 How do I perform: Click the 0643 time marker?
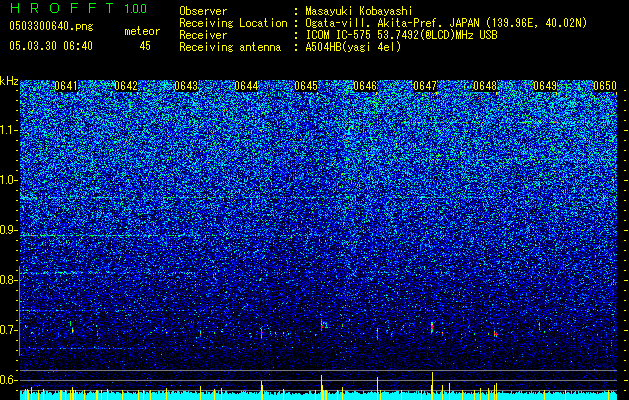coord(186,86)
